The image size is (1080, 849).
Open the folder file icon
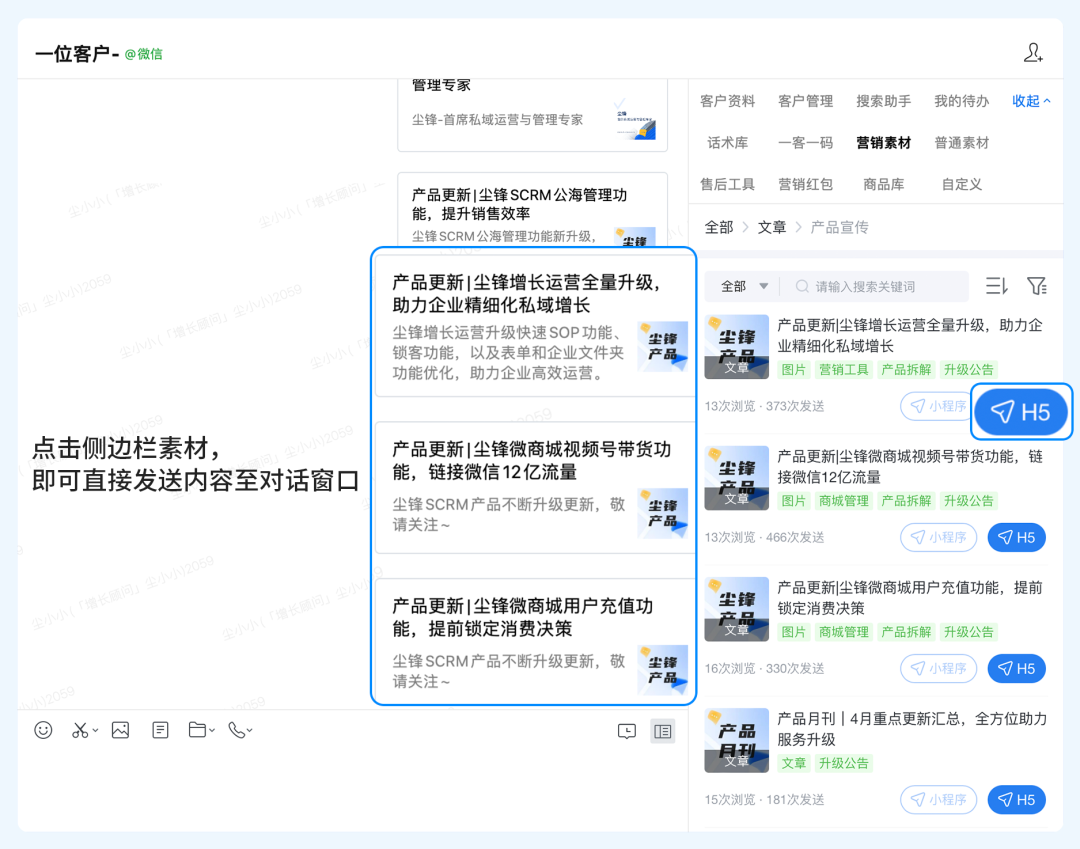click(x=197, y=730)
